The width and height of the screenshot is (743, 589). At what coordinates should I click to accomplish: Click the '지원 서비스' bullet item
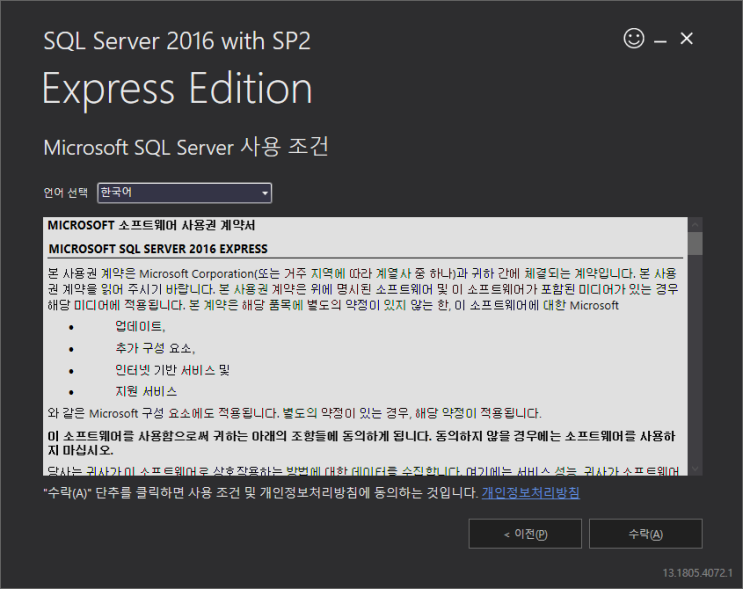(146, 391)
